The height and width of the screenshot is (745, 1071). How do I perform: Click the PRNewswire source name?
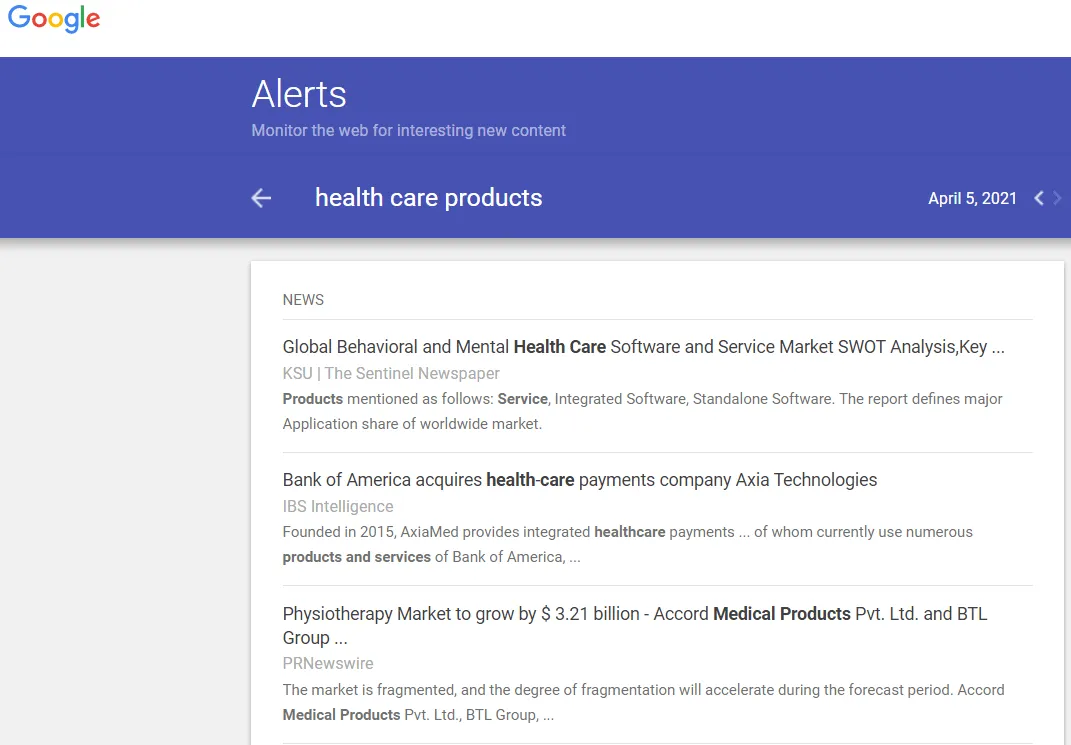click(328, 663)
